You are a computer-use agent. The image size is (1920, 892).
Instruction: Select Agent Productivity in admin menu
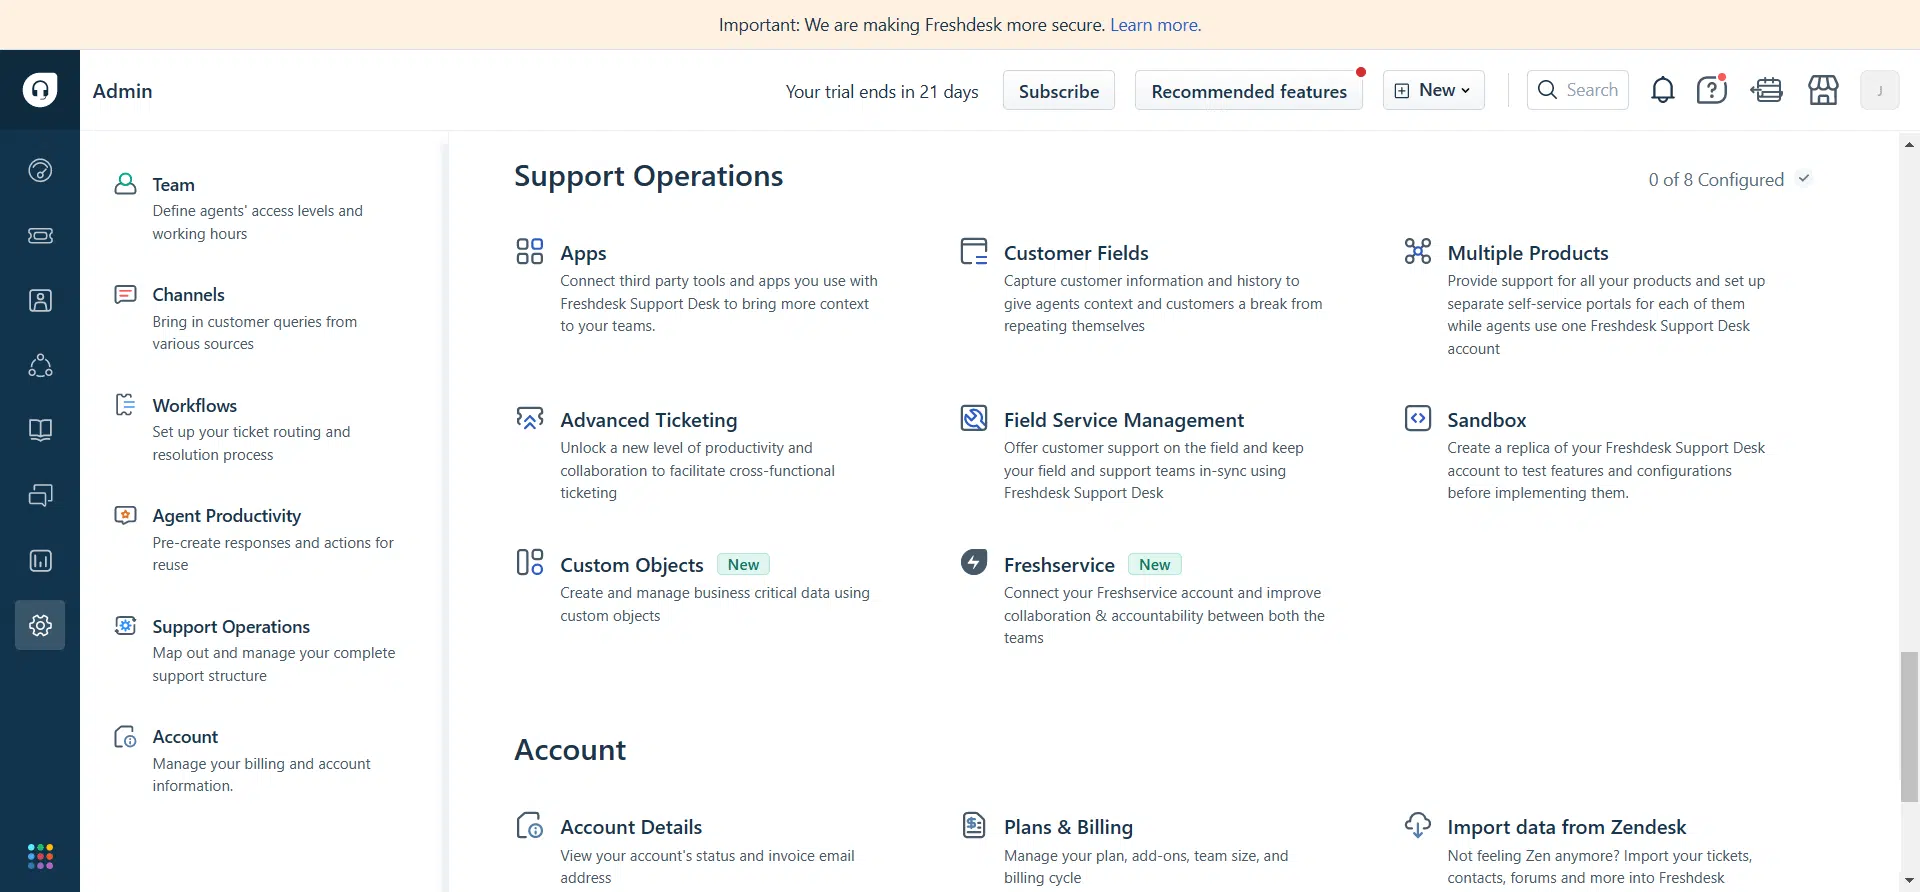[226, 516]
